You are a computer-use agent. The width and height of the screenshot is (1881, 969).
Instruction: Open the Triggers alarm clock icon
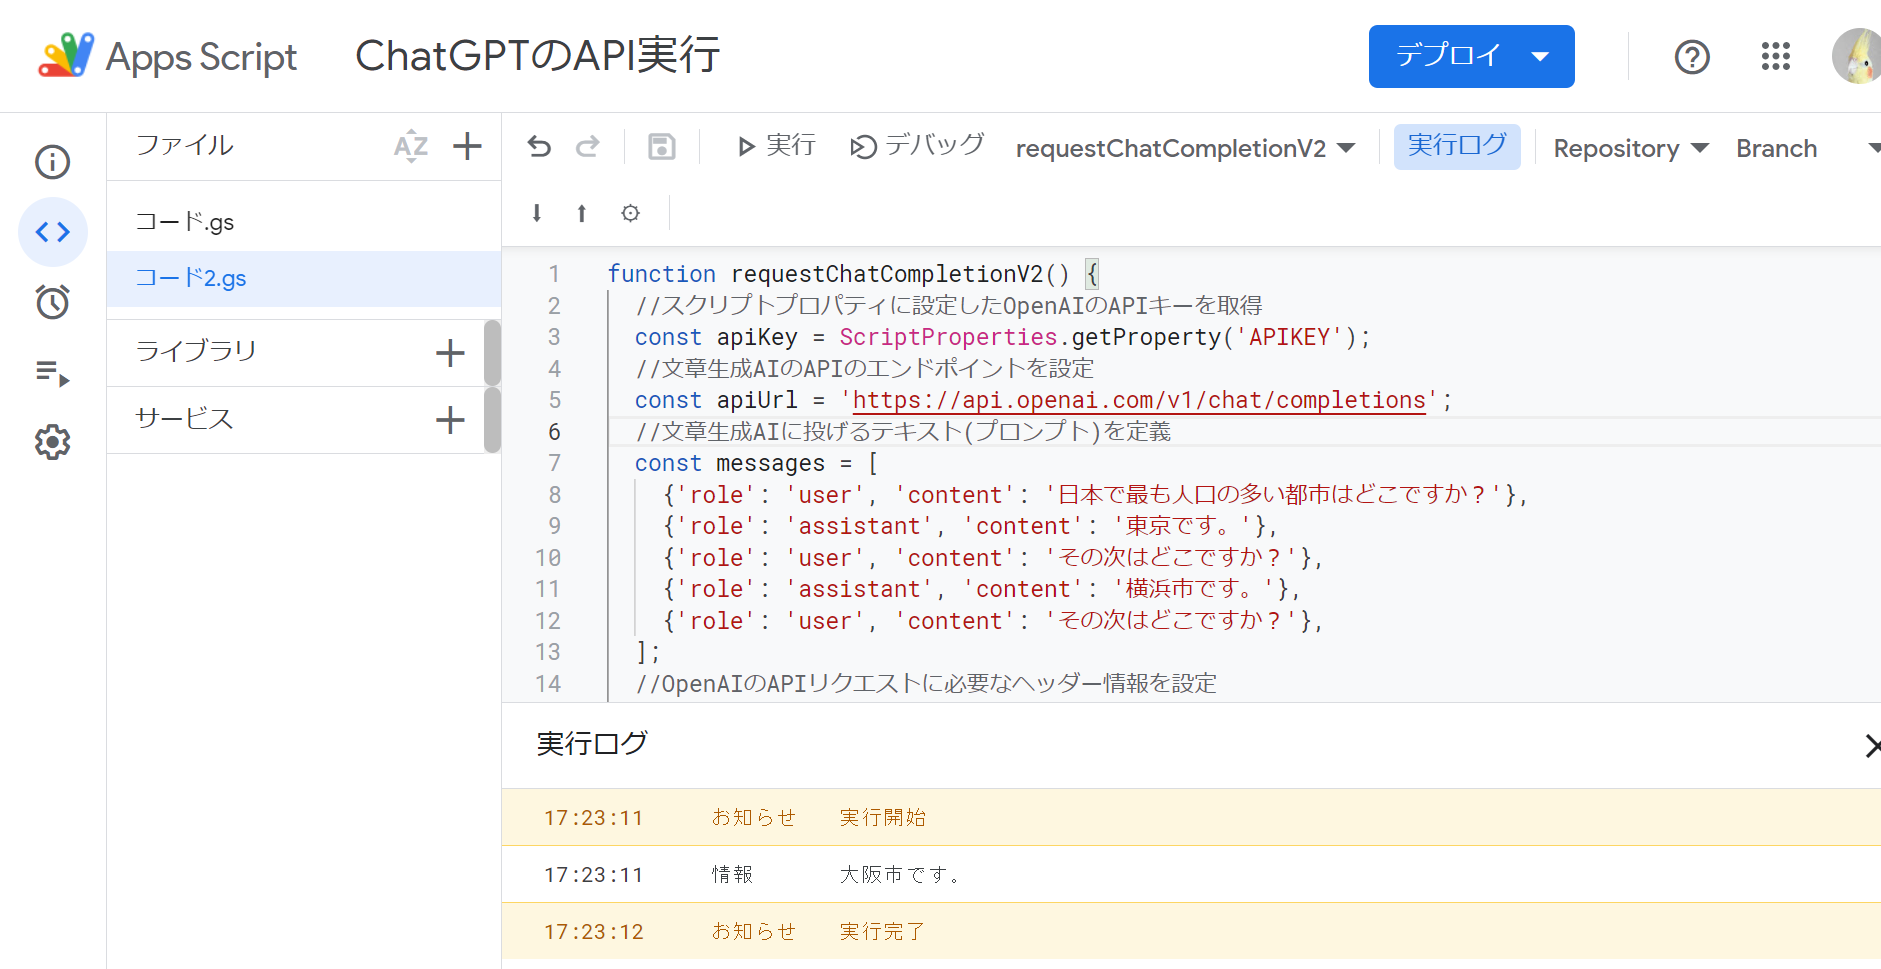(52, 302)
